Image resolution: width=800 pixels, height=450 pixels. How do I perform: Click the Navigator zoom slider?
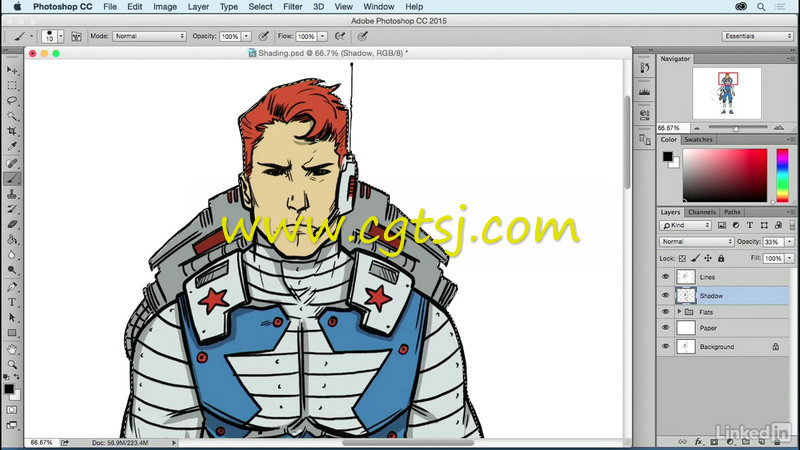tap(738, 128)
